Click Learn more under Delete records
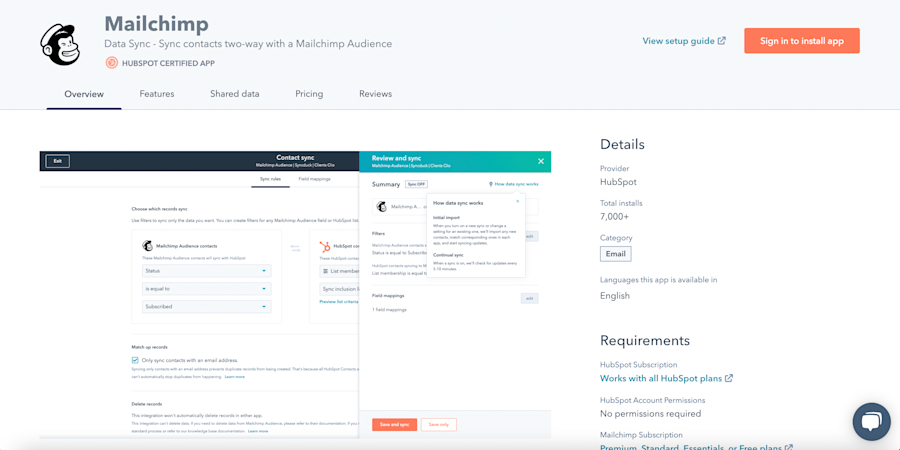The height and width of the screenshot is (450, 900). pyautogui.click(x=258, y=430)
